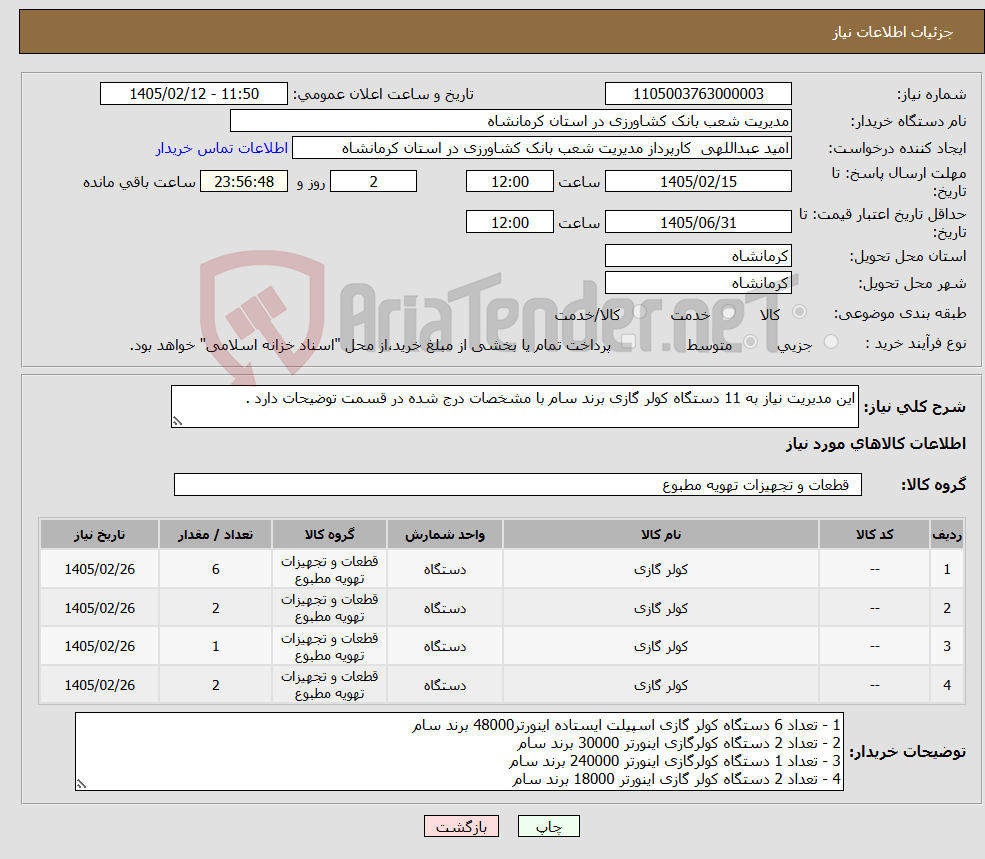This screenshot has width=985, height=859.
Task: Click quantity 1 in row 3
Action: (x=215, y=646)
